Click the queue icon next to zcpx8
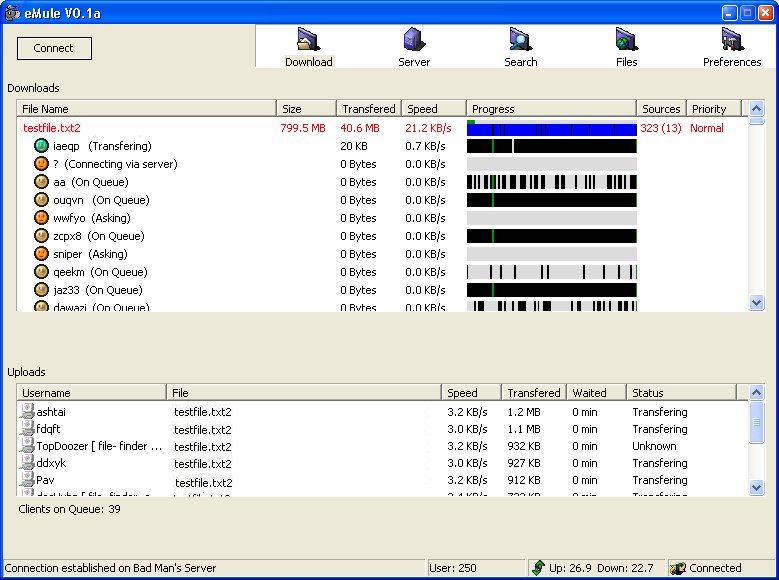The image size is (779, 580). (x=41, y=236)
